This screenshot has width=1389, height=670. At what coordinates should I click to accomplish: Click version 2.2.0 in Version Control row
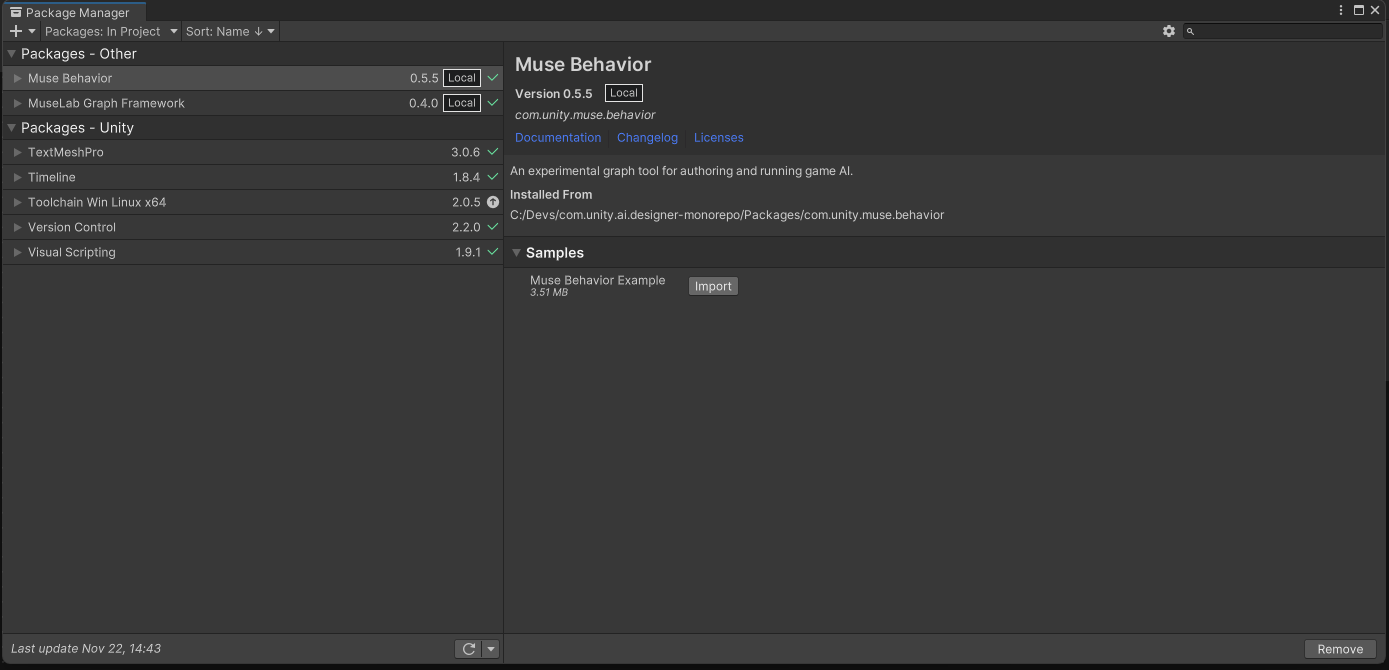(466, 227)
